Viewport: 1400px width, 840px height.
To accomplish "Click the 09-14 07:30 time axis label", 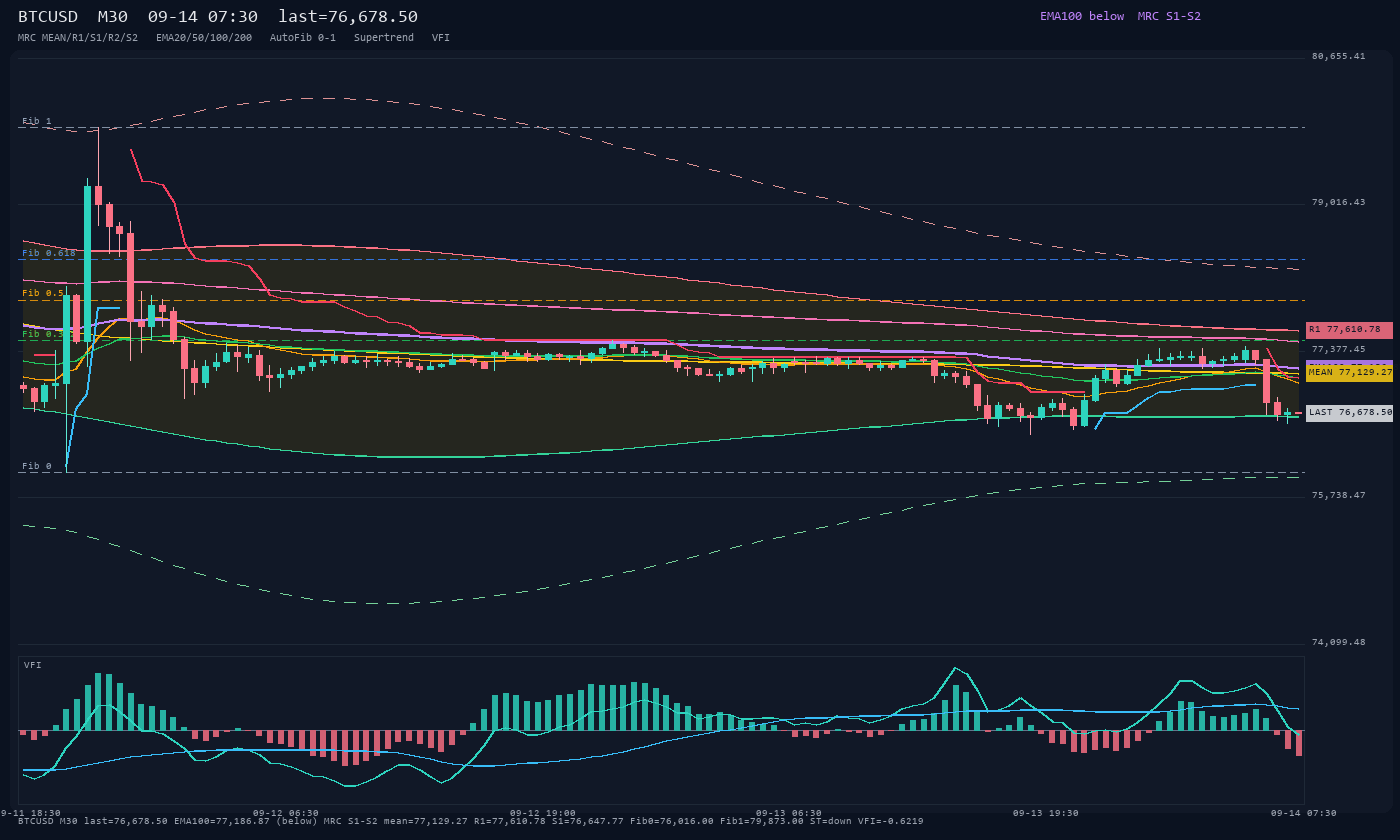I will point(1303,813).
